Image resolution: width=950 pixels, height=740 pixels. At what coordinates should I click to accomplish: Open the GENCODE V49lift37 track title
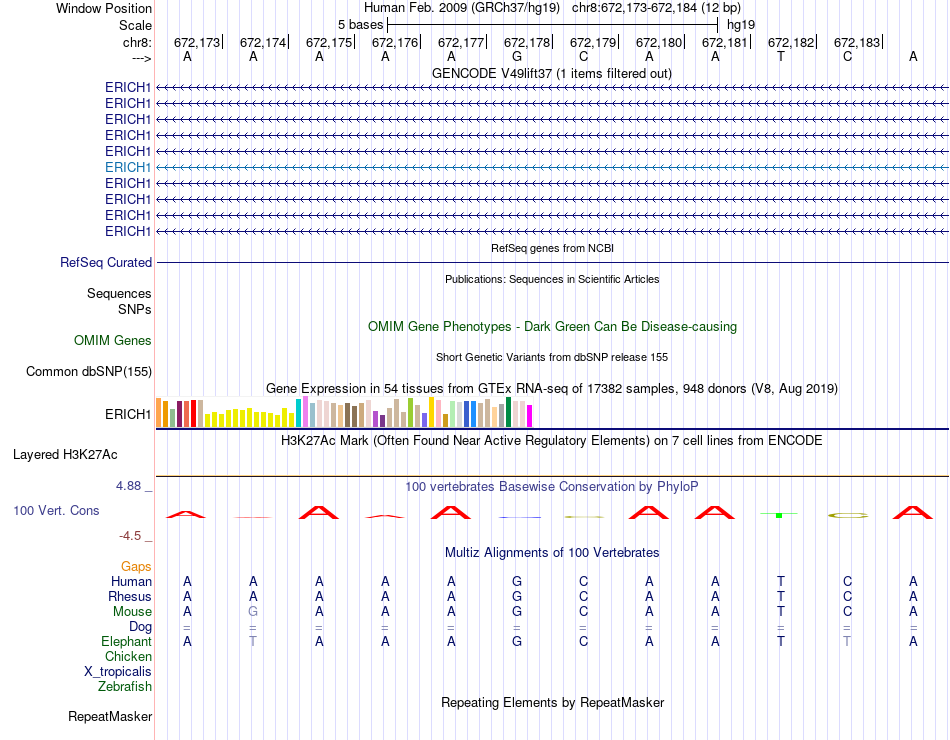[x=552, y=73]
